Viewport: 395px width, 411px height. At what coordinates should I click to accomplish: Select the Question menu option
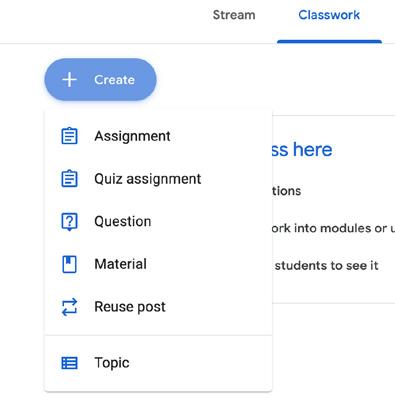[158, 221]
